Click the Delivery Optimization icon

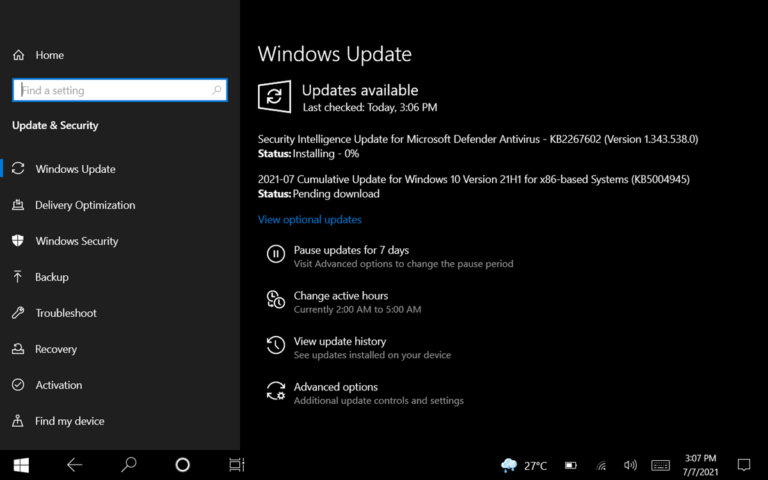point(18,205)
